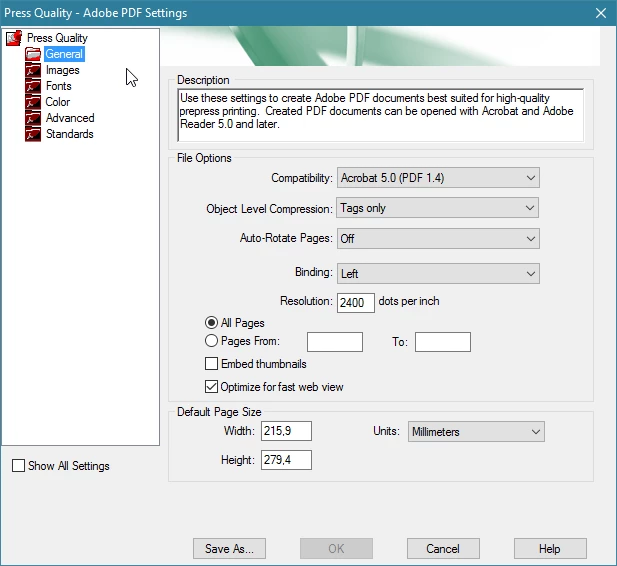The image size is (617, 566).
Task: Select the Pages From radio button
Action: [x=211, y=340]
